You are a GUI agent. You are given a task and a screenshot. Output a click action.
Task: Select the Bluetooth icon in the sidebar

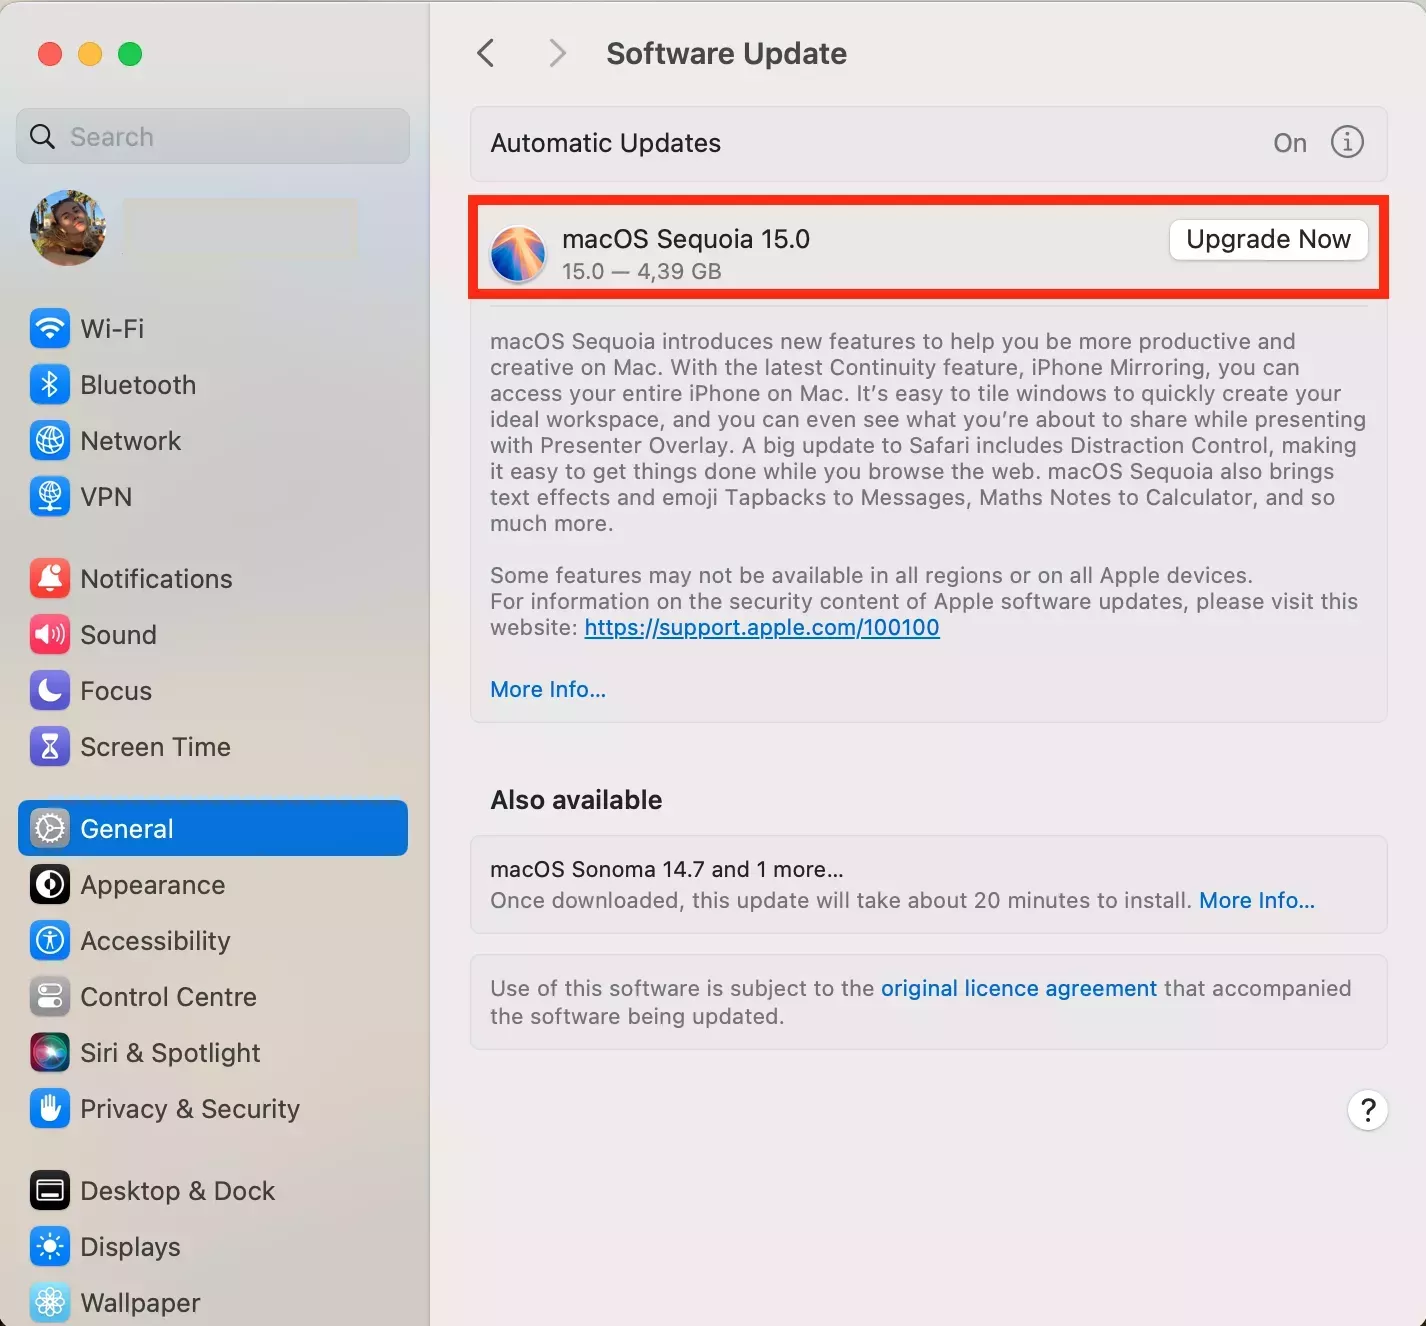coord(49,384)
